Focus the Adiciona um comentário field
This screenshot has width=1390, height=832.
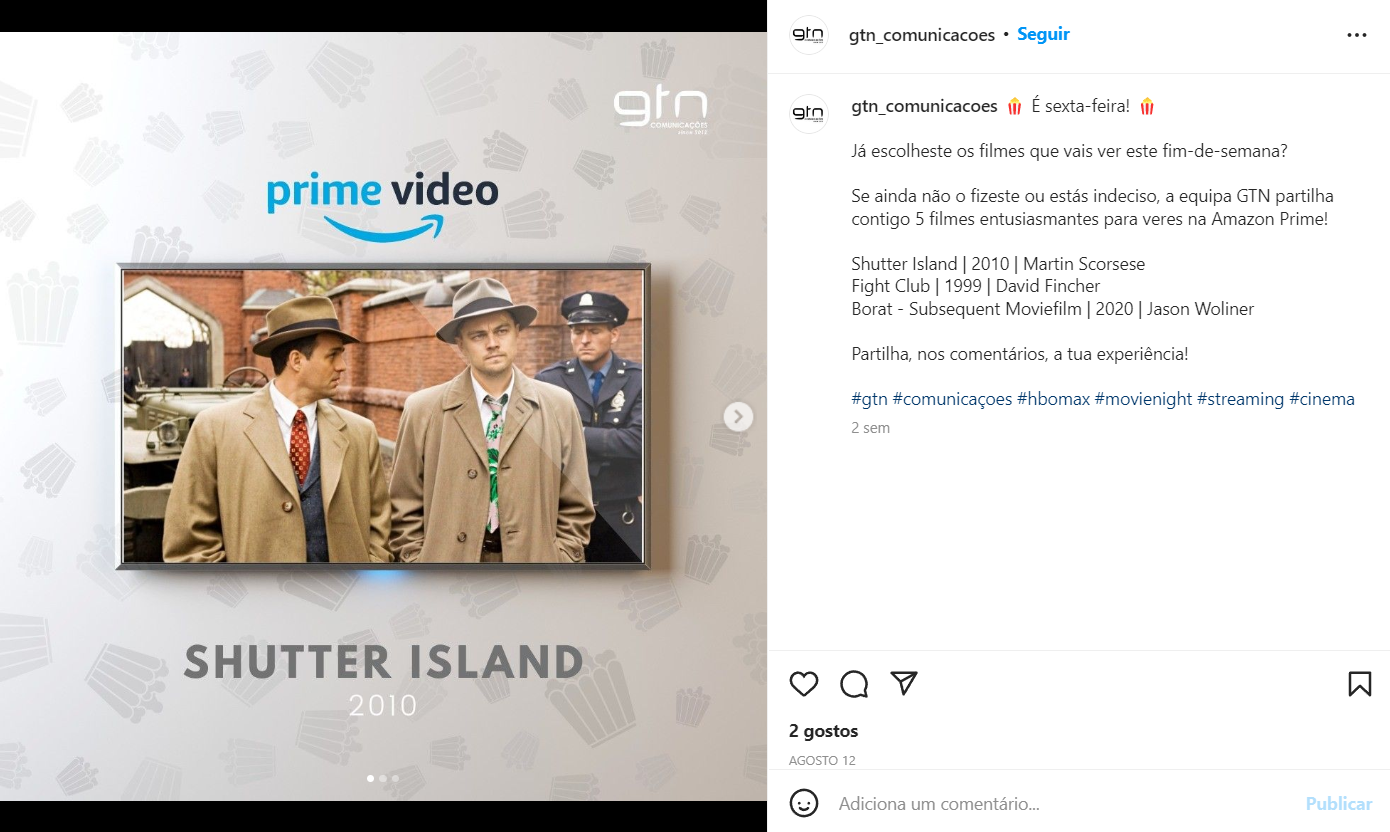1065,804
